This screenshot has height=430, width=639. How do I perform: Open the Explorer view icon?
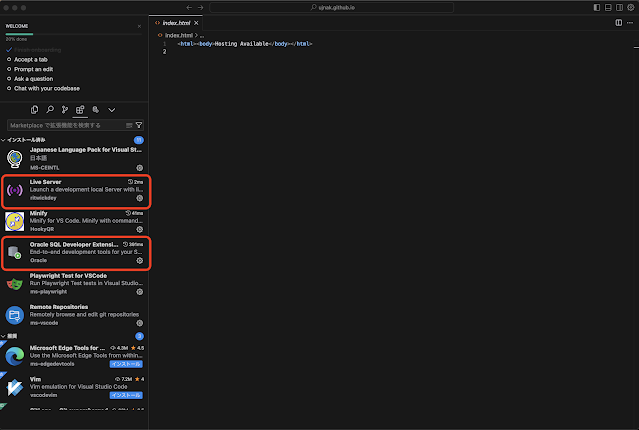point(35,110)
